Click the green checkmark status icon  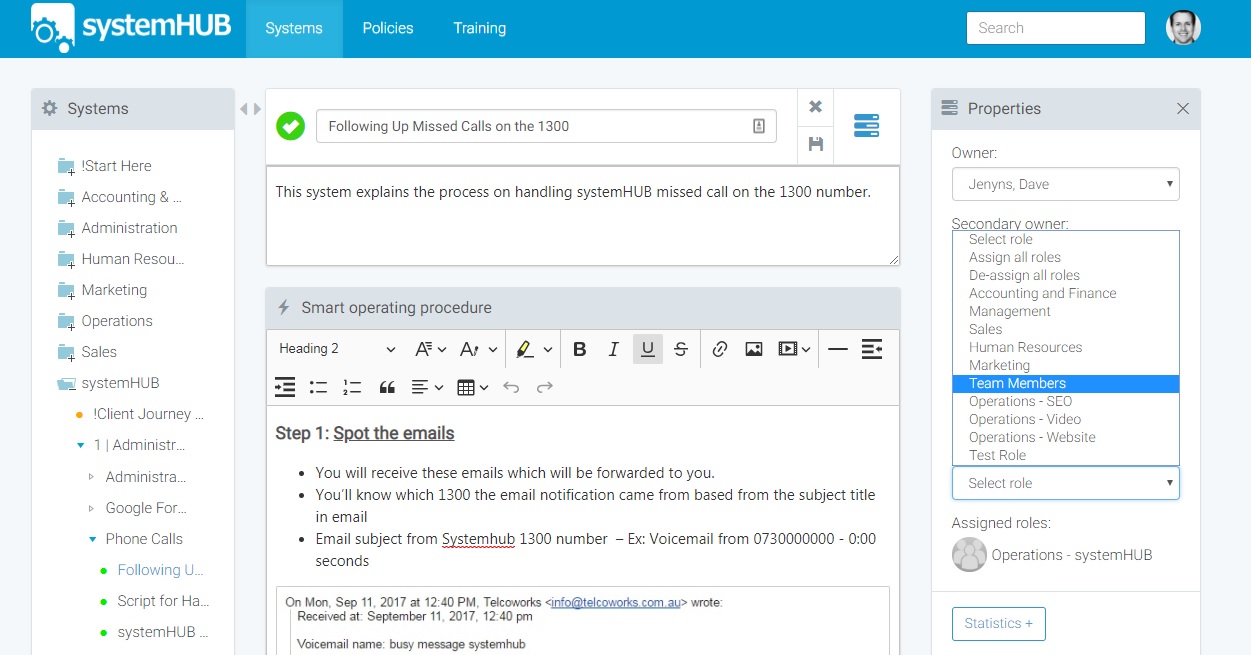290,126
